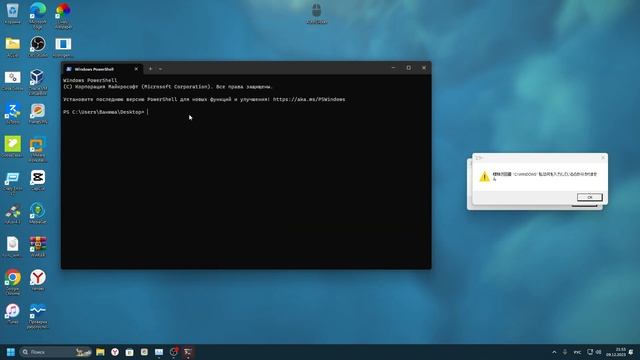Select the VirtualBox desktop shortcut
640x360 pixels.
[38, 82]
